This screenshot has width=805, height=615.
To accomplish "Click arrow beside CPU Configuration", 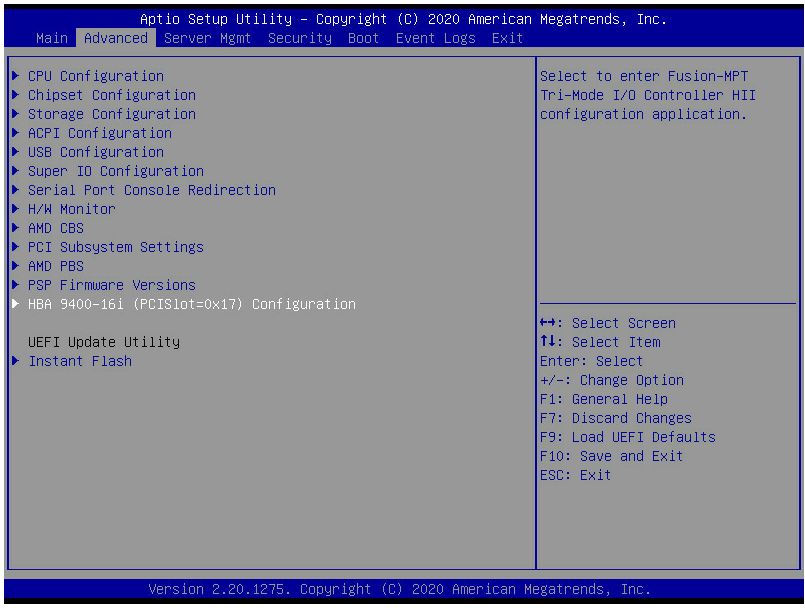I will tap(16, 76).
